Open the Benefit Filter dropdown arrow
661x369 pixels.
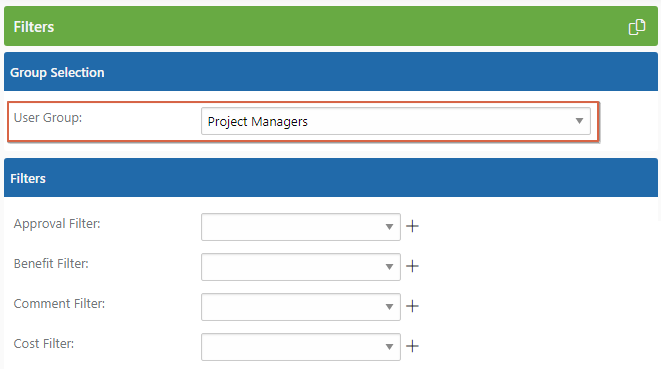tap(389, 267)
